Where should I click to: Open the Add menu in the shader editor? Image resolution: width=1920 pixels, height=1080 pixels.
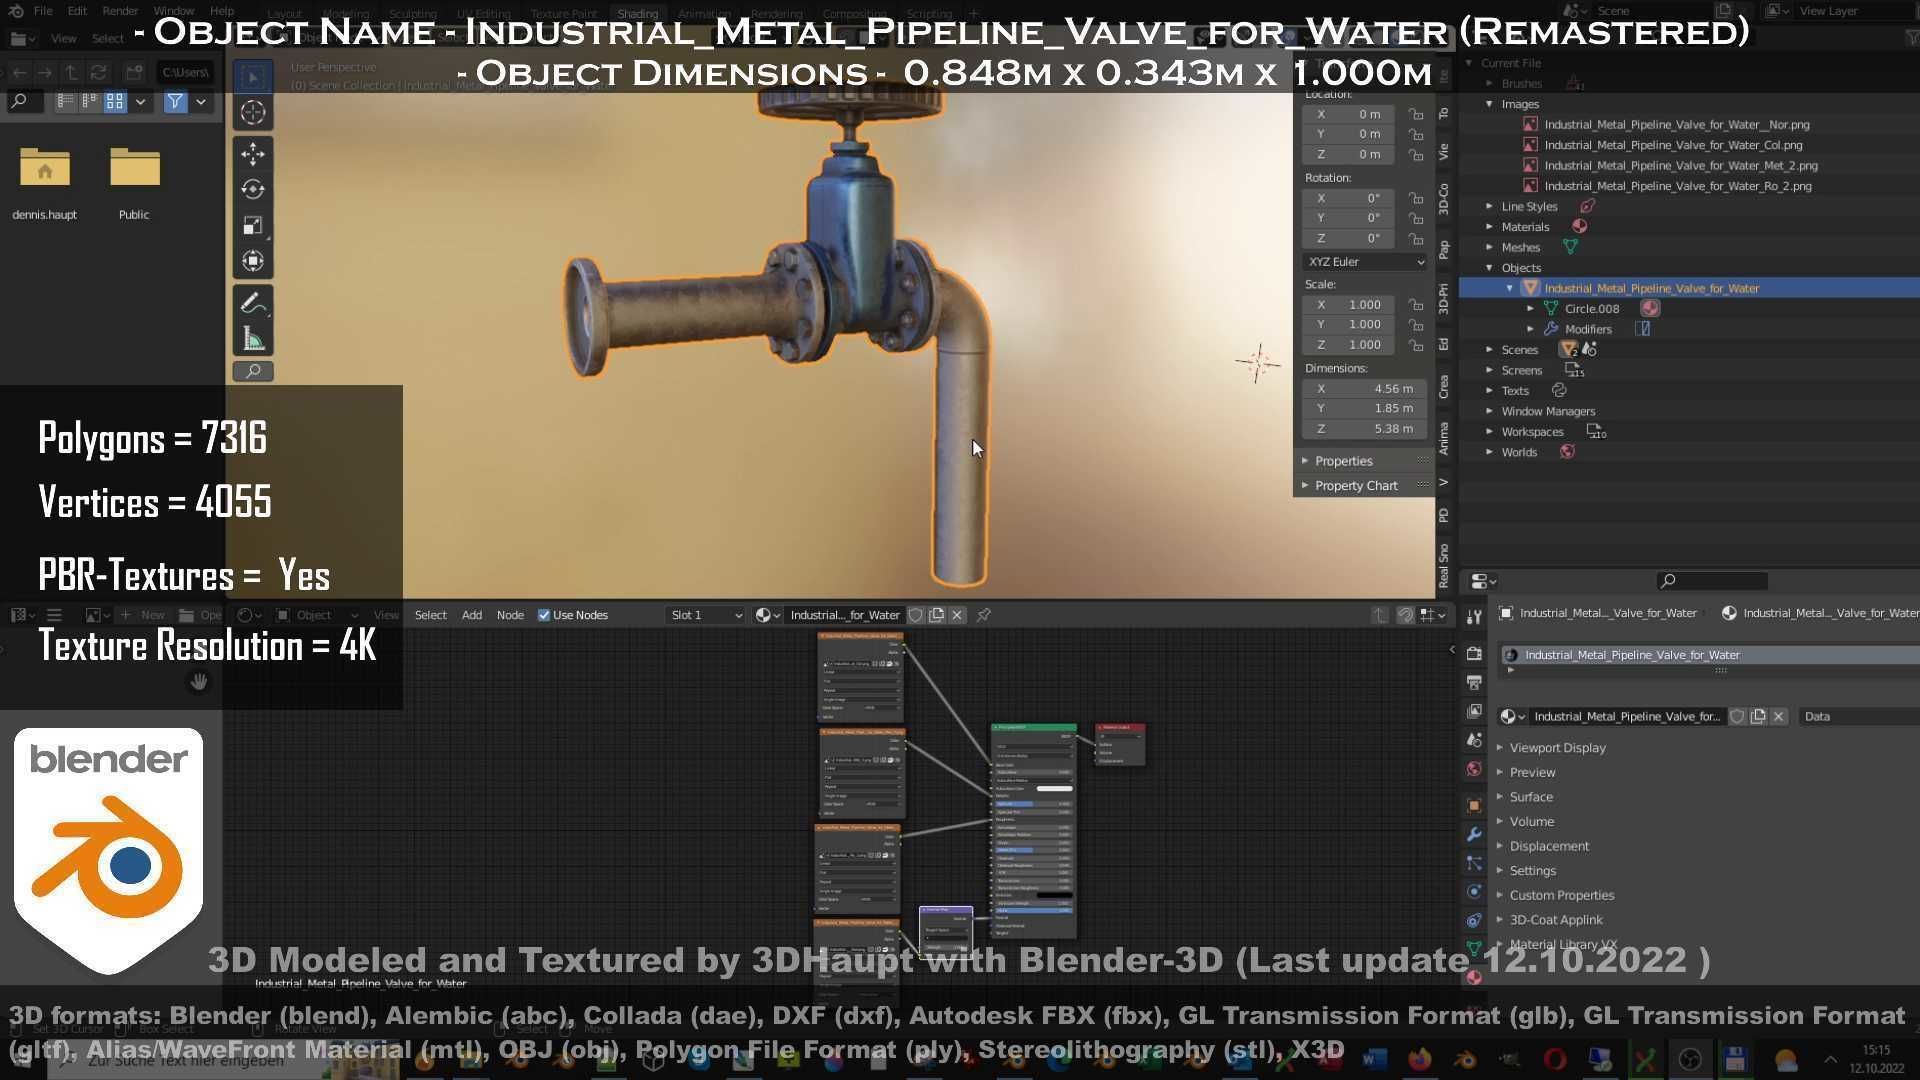click(x=471, y=615)
